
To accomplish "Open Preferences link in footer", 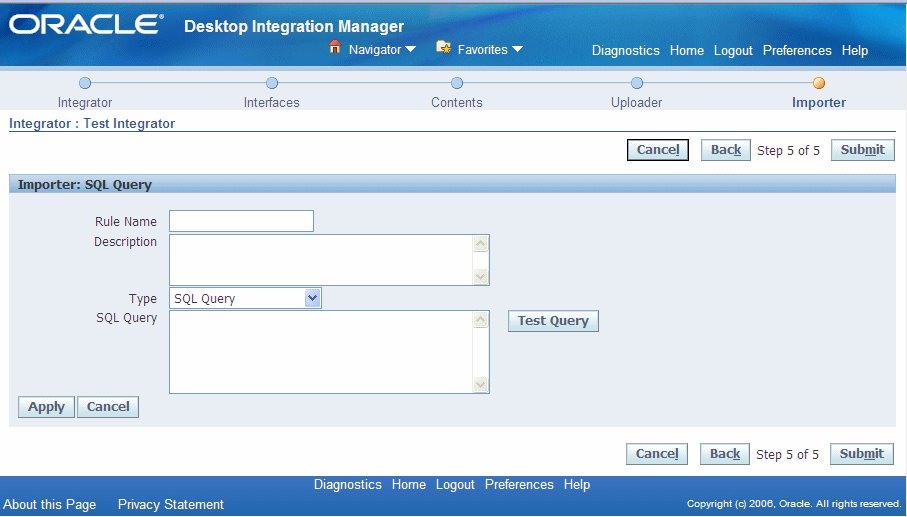I will click(x=519, y=485).
